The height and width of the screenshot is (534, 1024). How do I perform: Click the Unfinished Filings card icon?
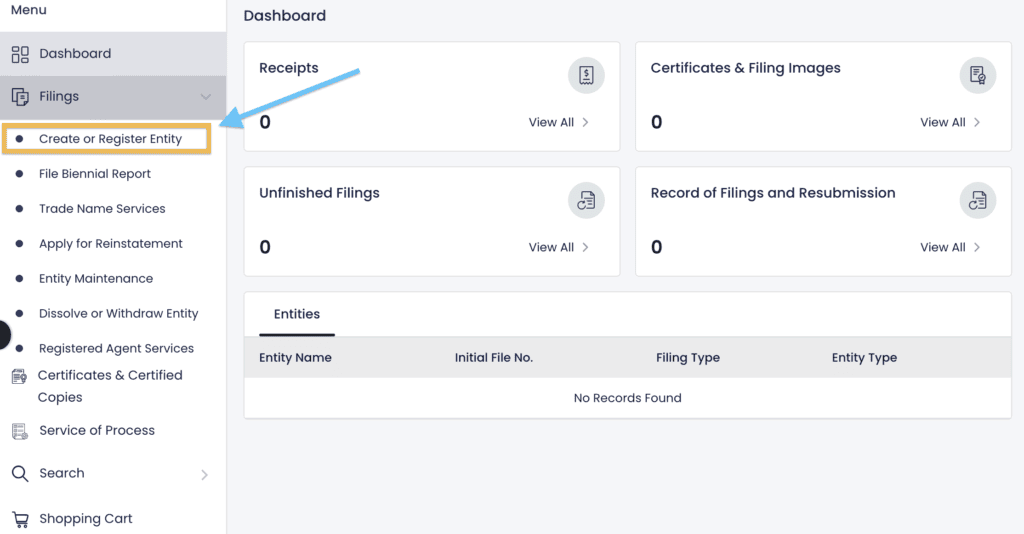(586, 200)
